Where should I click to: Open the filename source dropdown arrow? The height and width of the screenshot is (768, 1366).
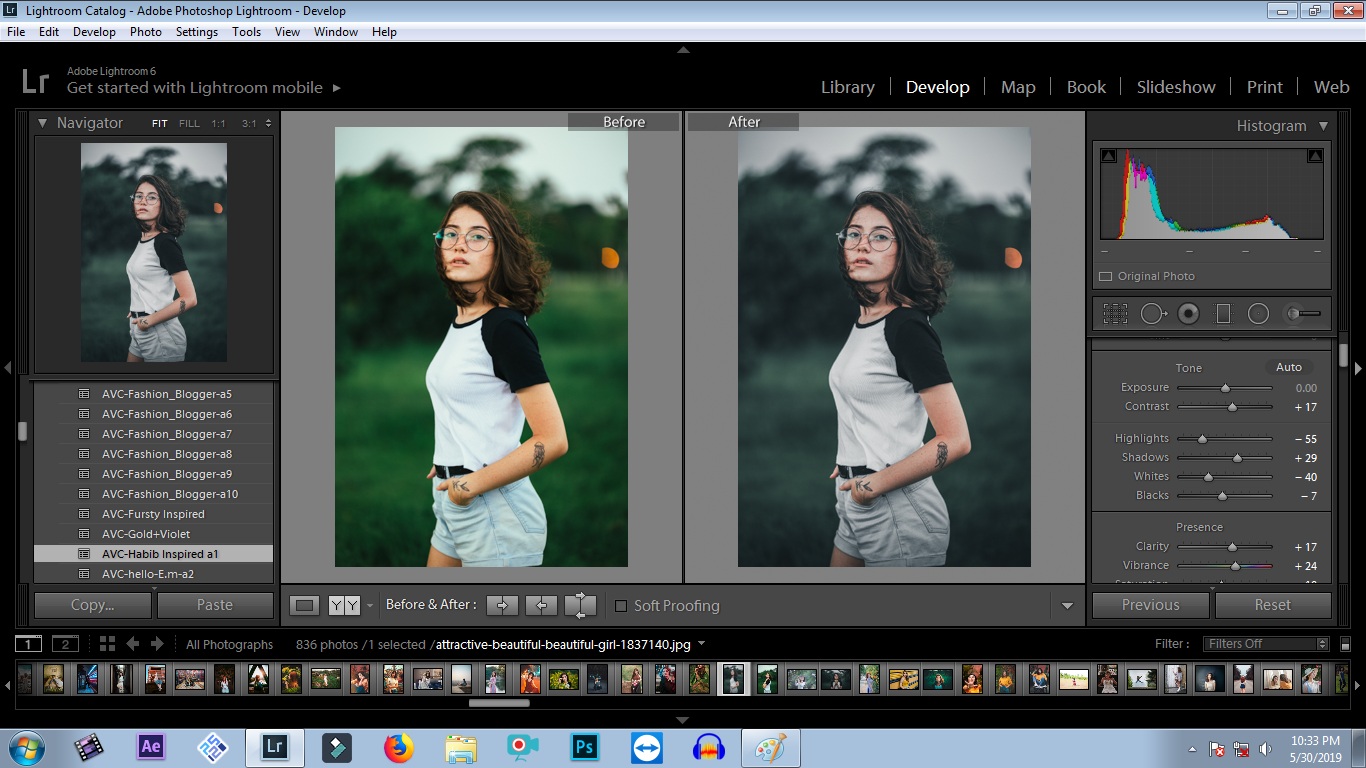pos(701,644)
